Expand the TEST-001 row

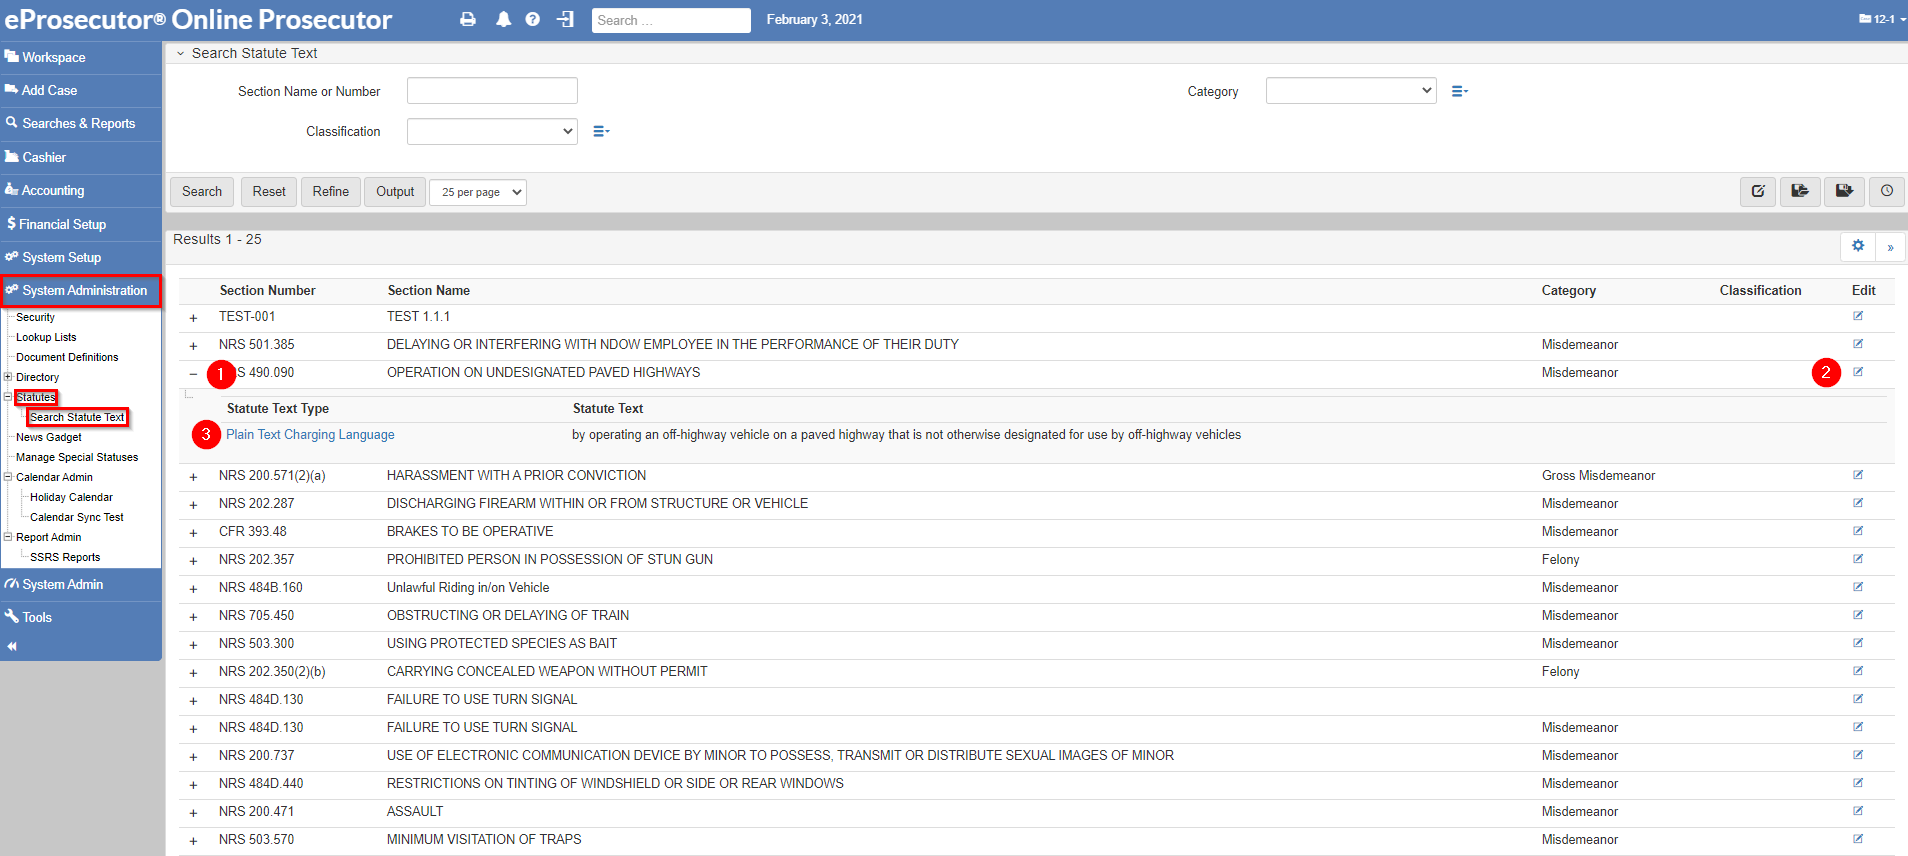click(x=193, y=318)
